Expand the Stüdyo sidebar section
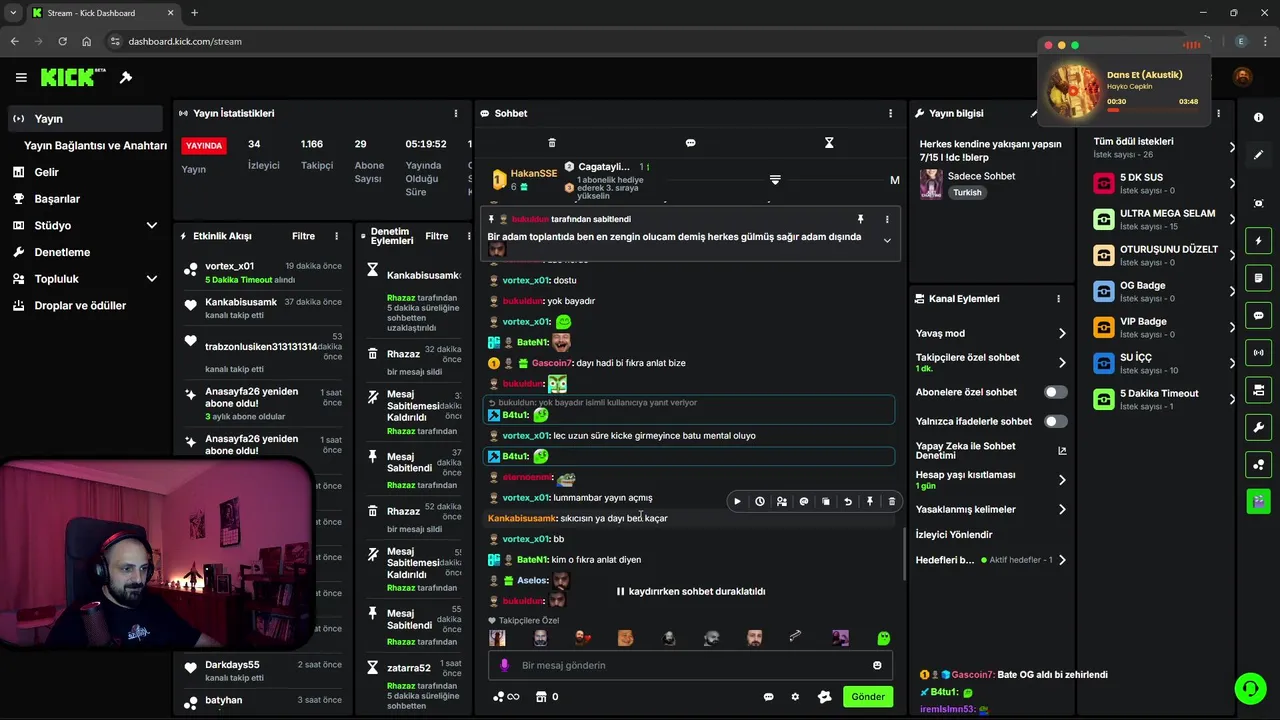 152,226
